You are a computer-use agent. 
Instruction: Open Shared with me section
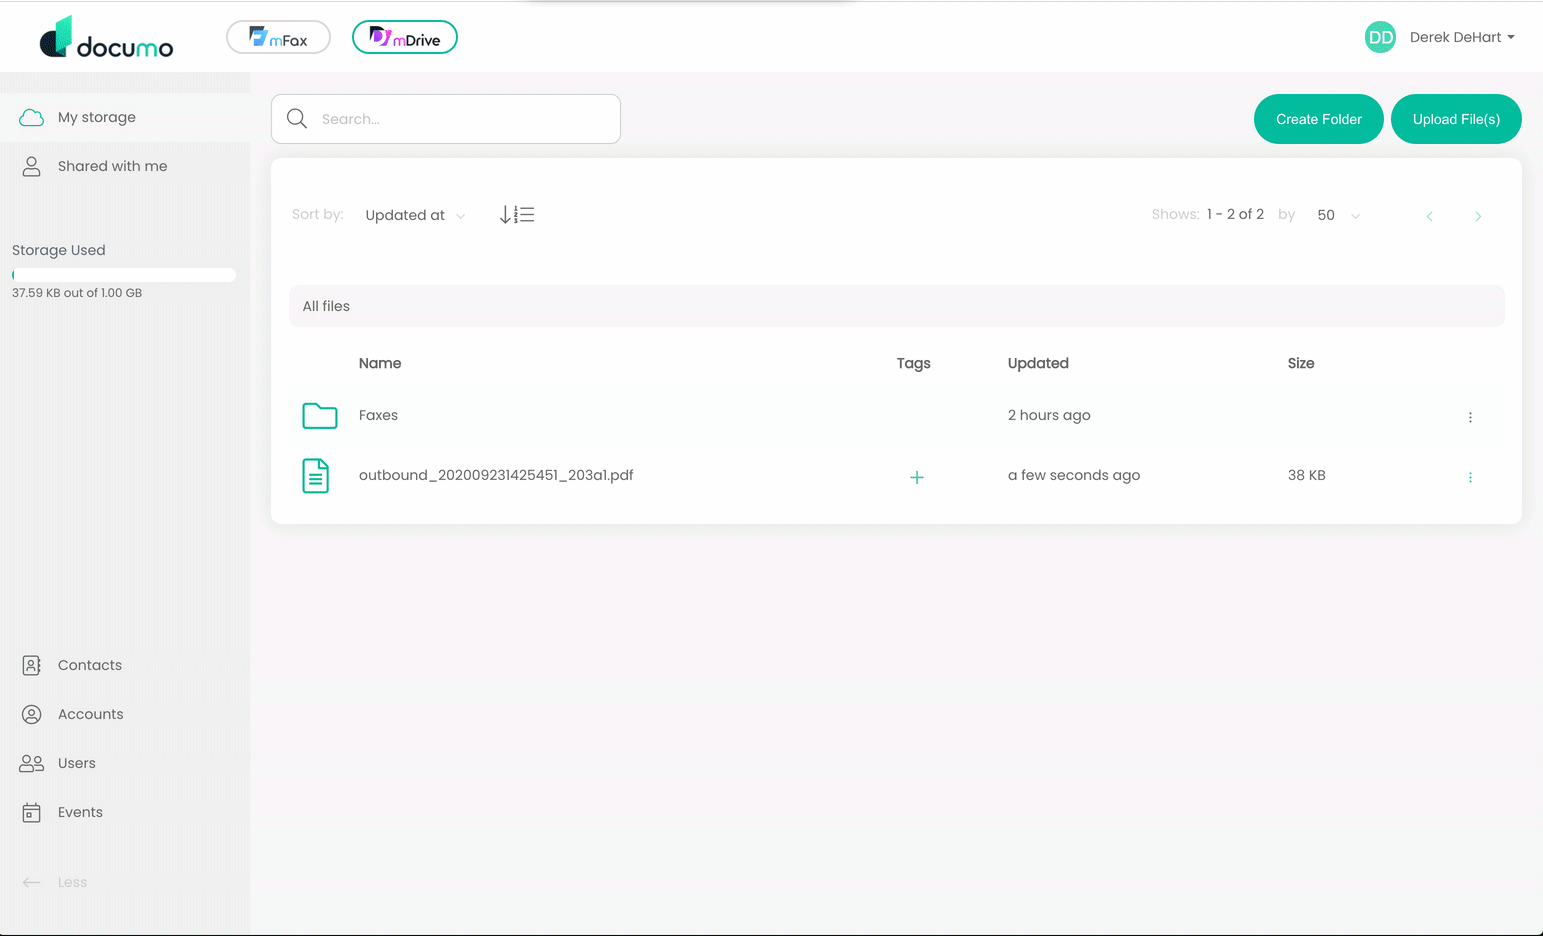pyautogui.click(x=125, y=166)
